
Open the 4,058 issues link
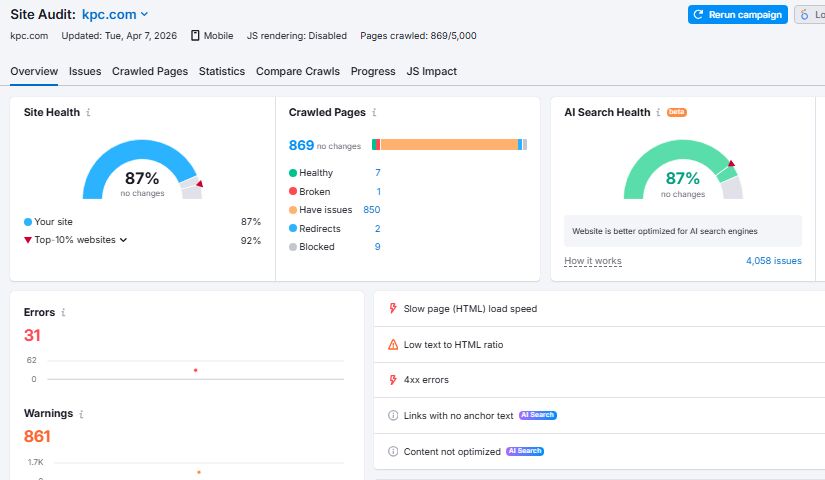[773, 261]
